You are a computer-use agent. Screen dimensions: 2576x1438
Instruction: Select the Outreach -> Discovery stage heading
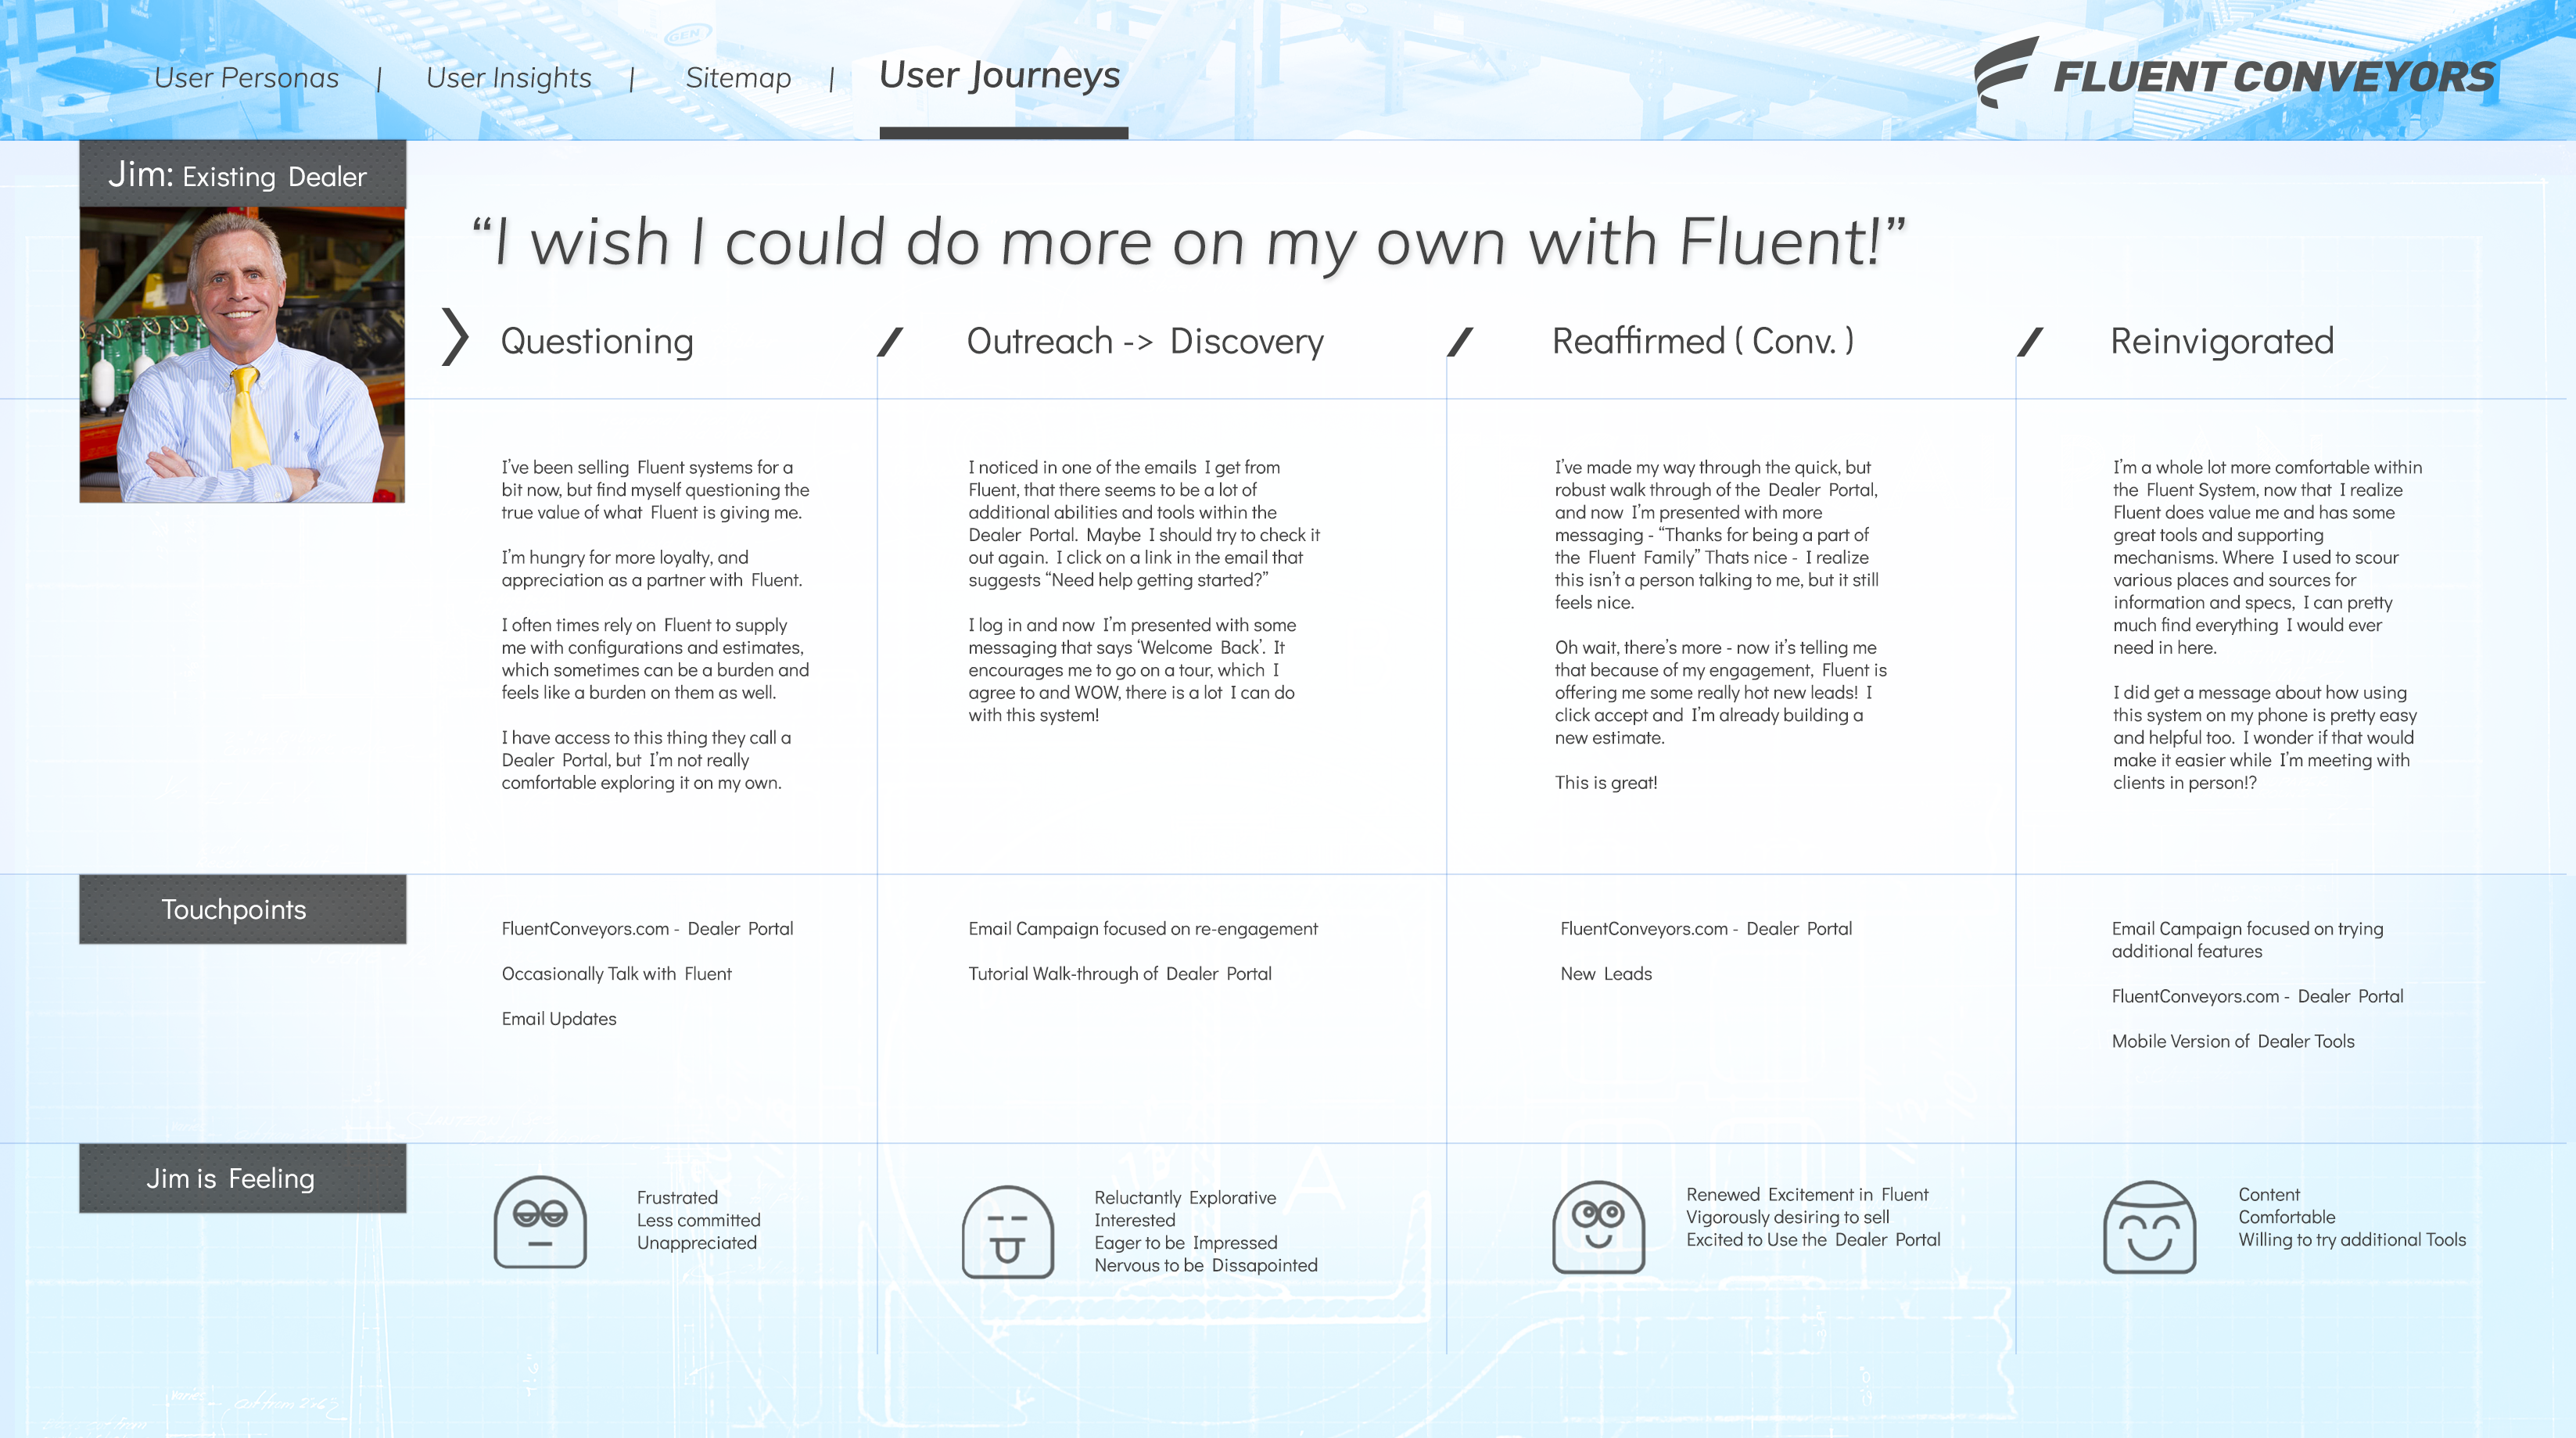click(x=1145, y=341)
